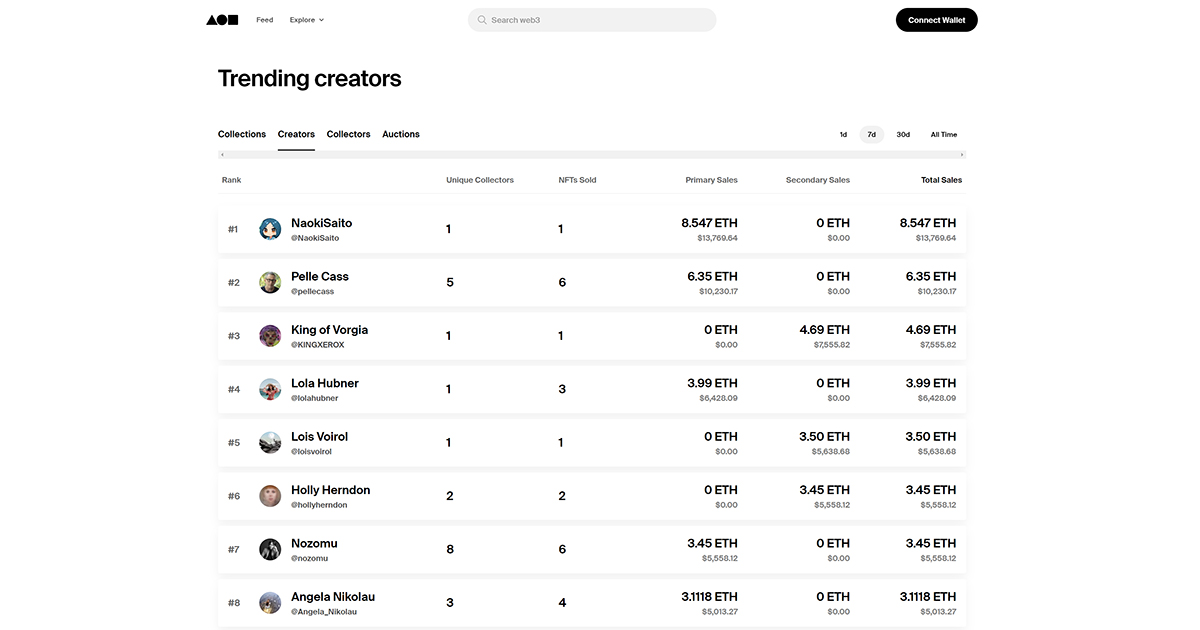
Task: Sort by Secondary Sales column header
Action: pyautogui.click(x=818, y=180)
